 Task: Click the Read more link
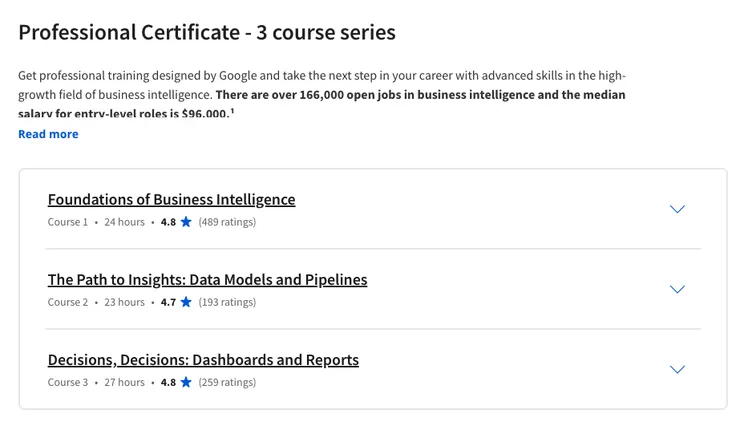point(48,134)
